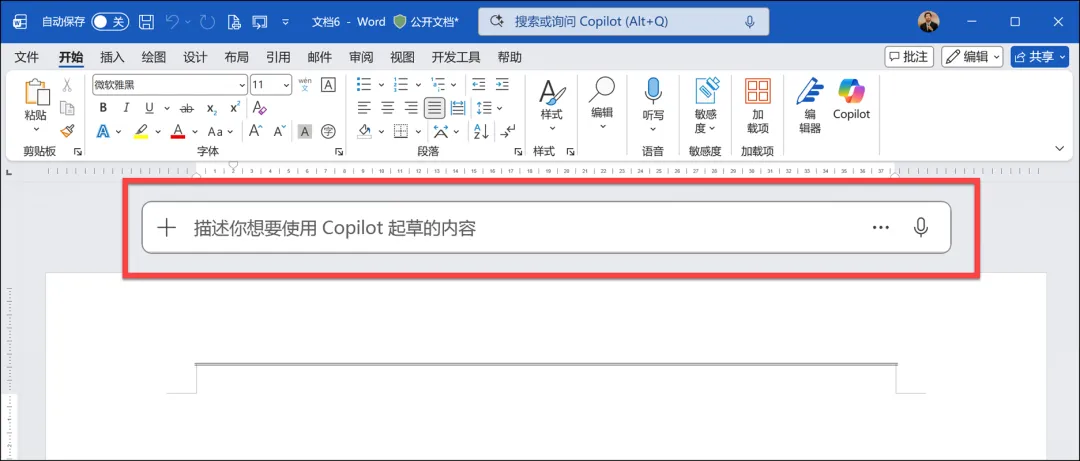Toggle Italic formatting
Image resolution: width=1080 pixels, height=461 pixels.
(x=126, y=108)
